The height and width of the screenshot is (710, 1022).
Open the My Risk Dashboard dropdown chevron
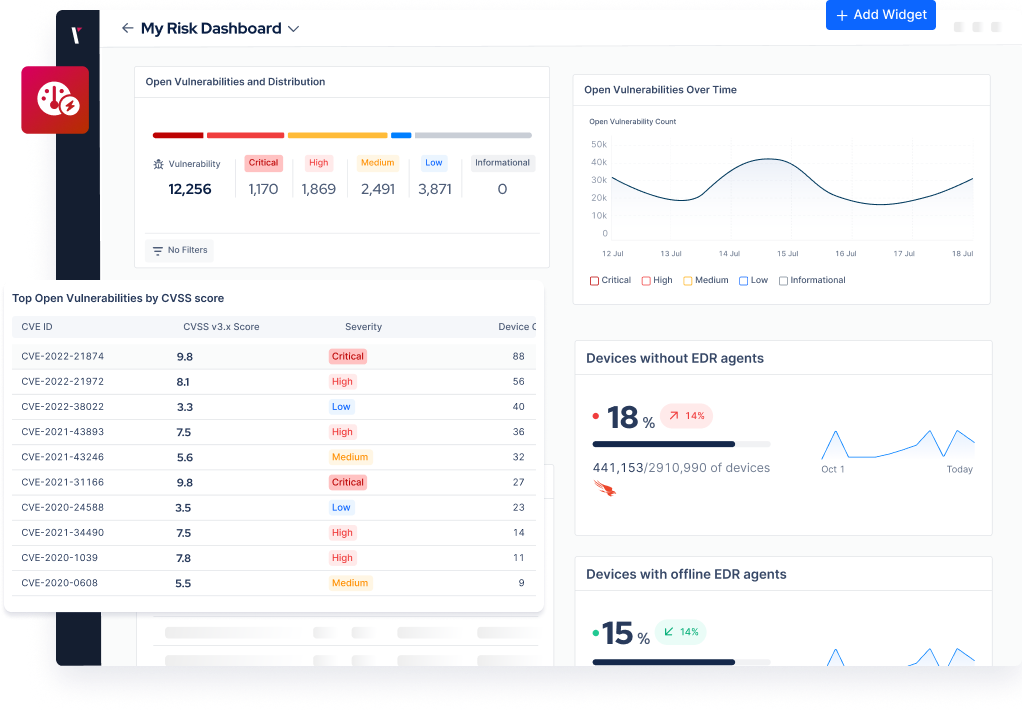[x=293, y=28]
